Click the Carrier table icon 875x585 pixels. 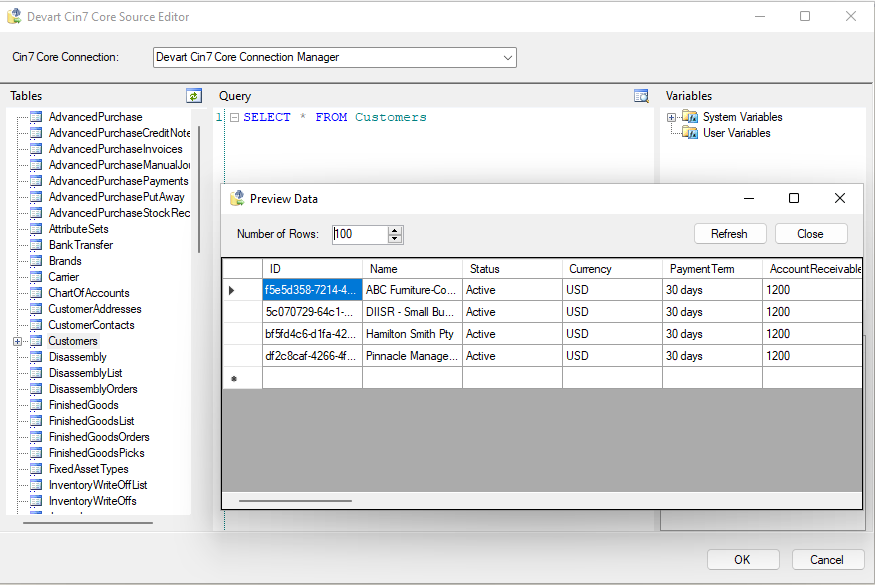click(x=36, y=277)
